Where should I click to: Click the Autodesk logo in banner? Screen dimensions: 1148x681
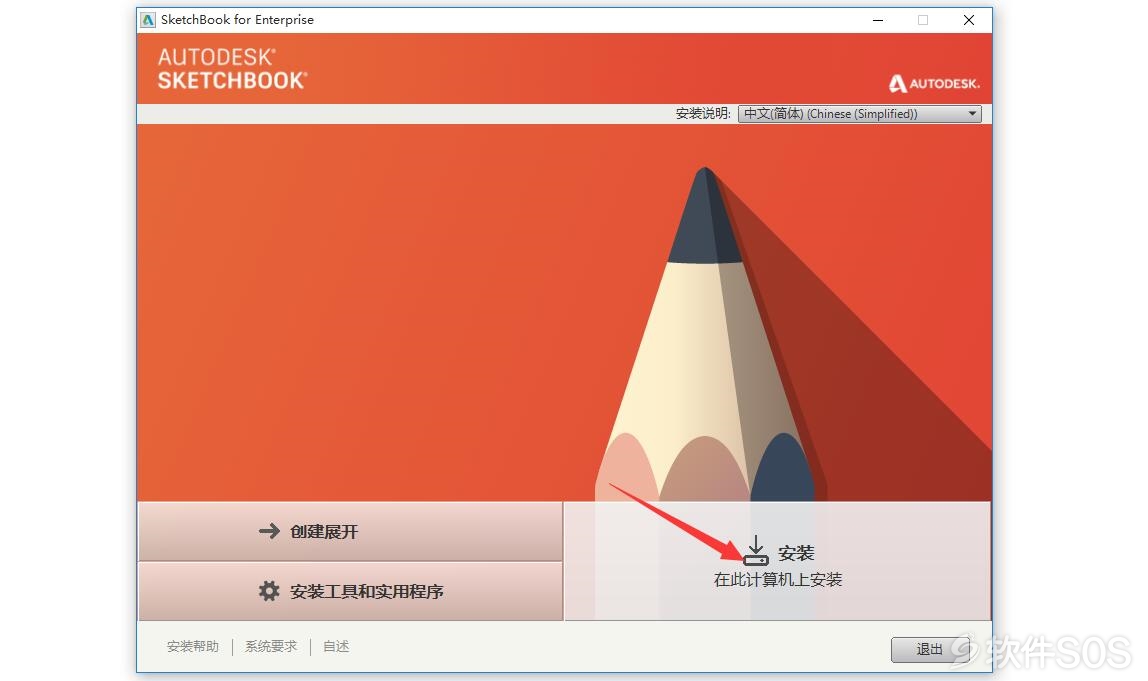[x=934, y=83]
